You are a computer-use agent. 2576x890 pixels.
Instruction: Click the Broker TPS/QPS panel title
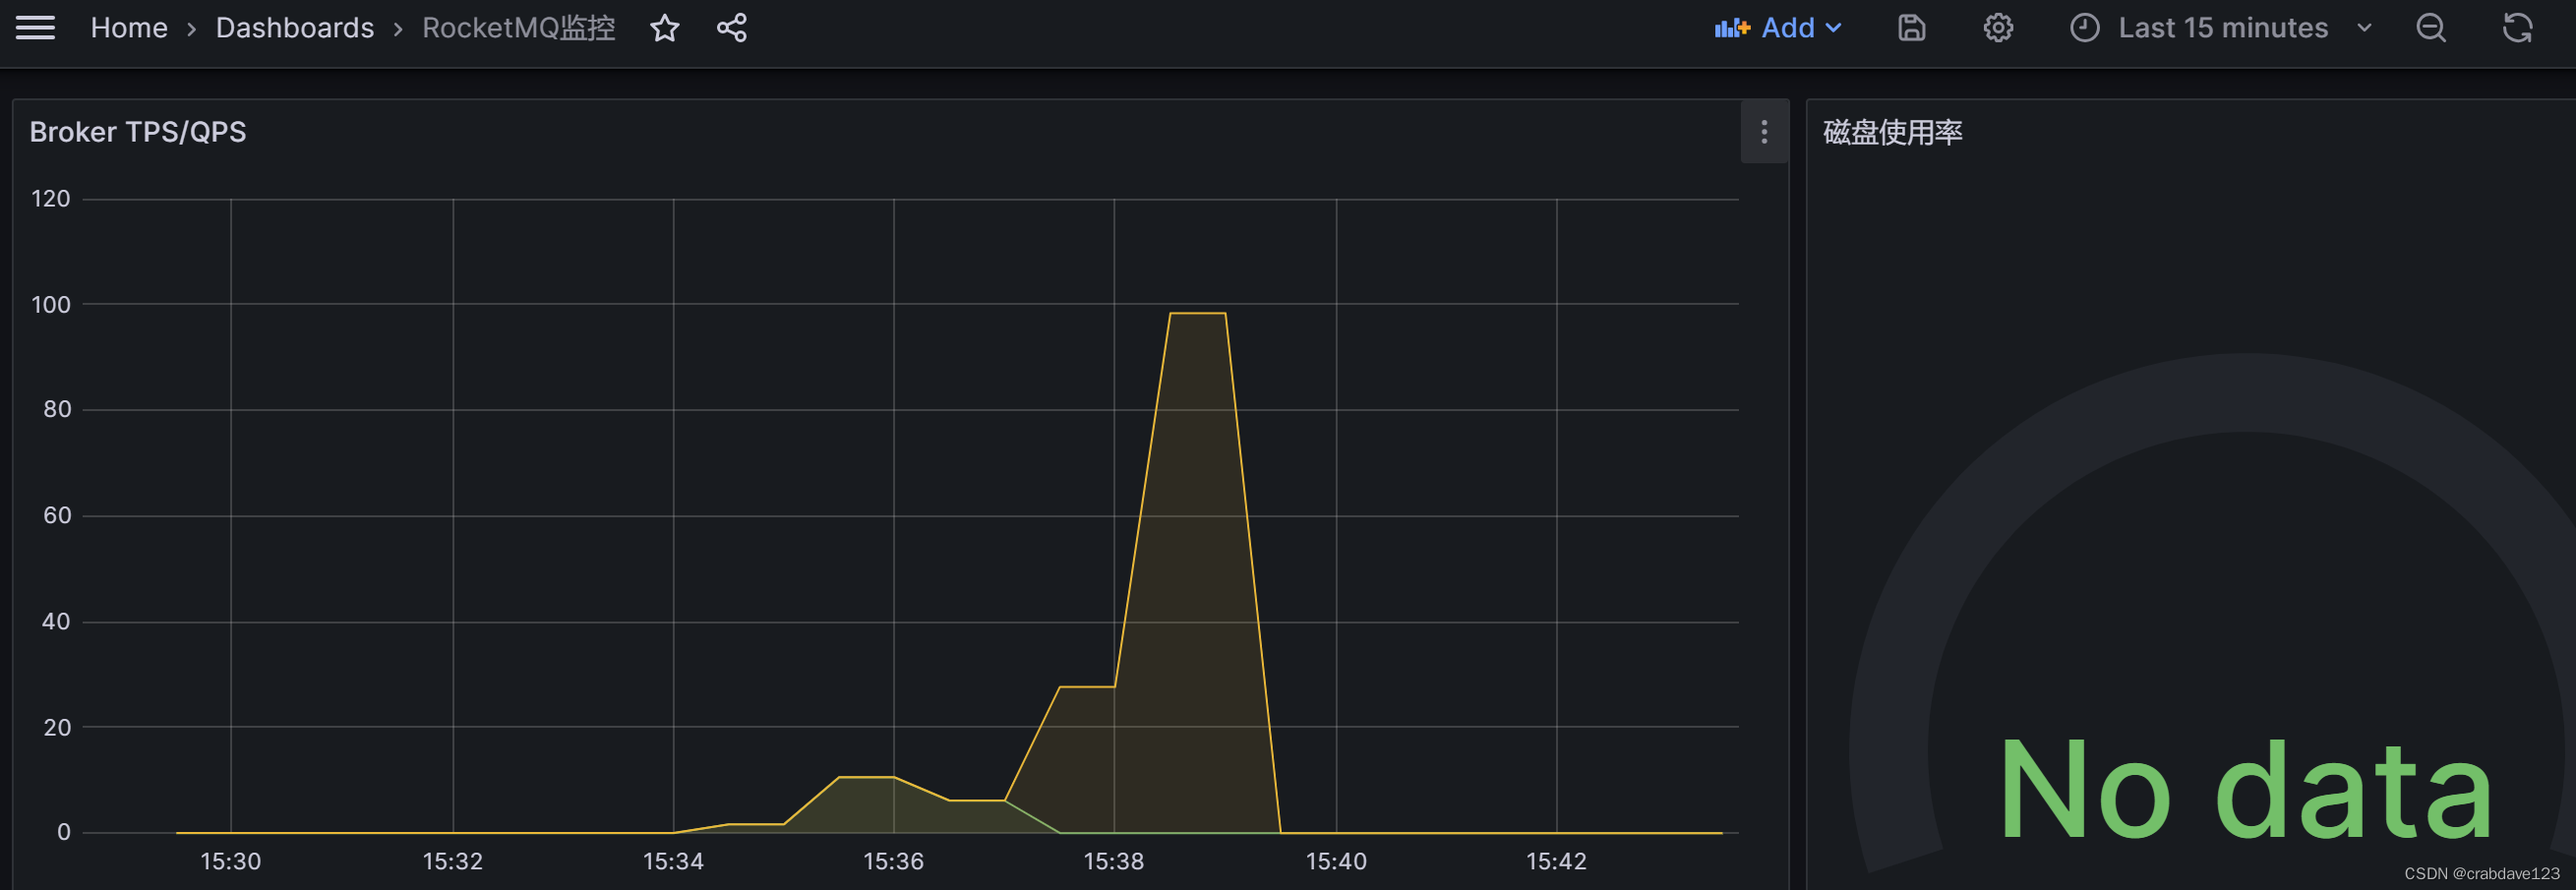pos(138,132)
